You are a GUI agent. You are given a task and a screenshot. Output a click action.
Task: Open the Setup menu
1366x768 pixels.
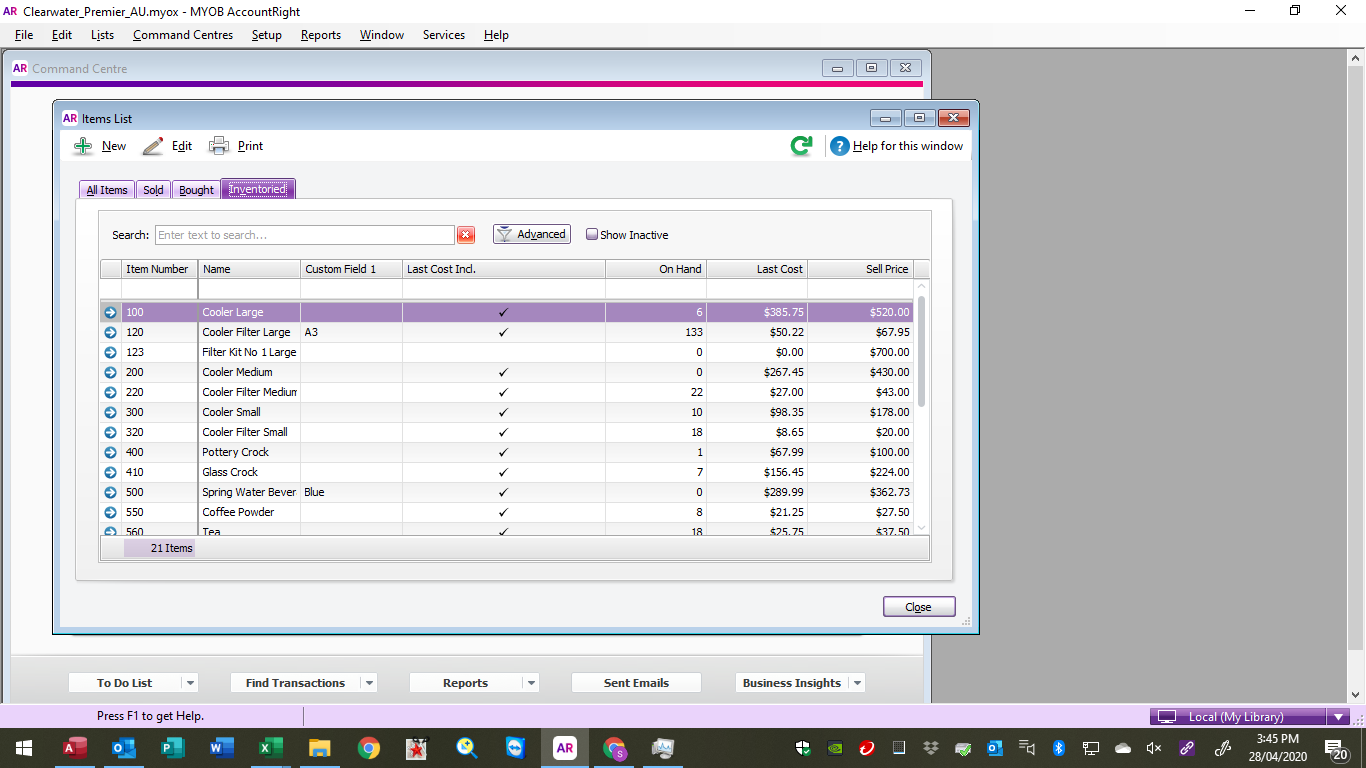pos(267,35)
